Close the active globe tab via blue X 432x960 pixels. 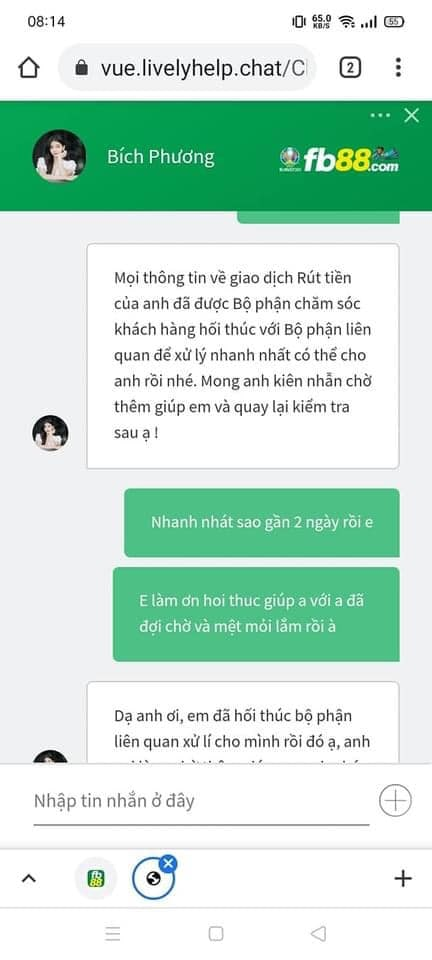coord(168,864)
